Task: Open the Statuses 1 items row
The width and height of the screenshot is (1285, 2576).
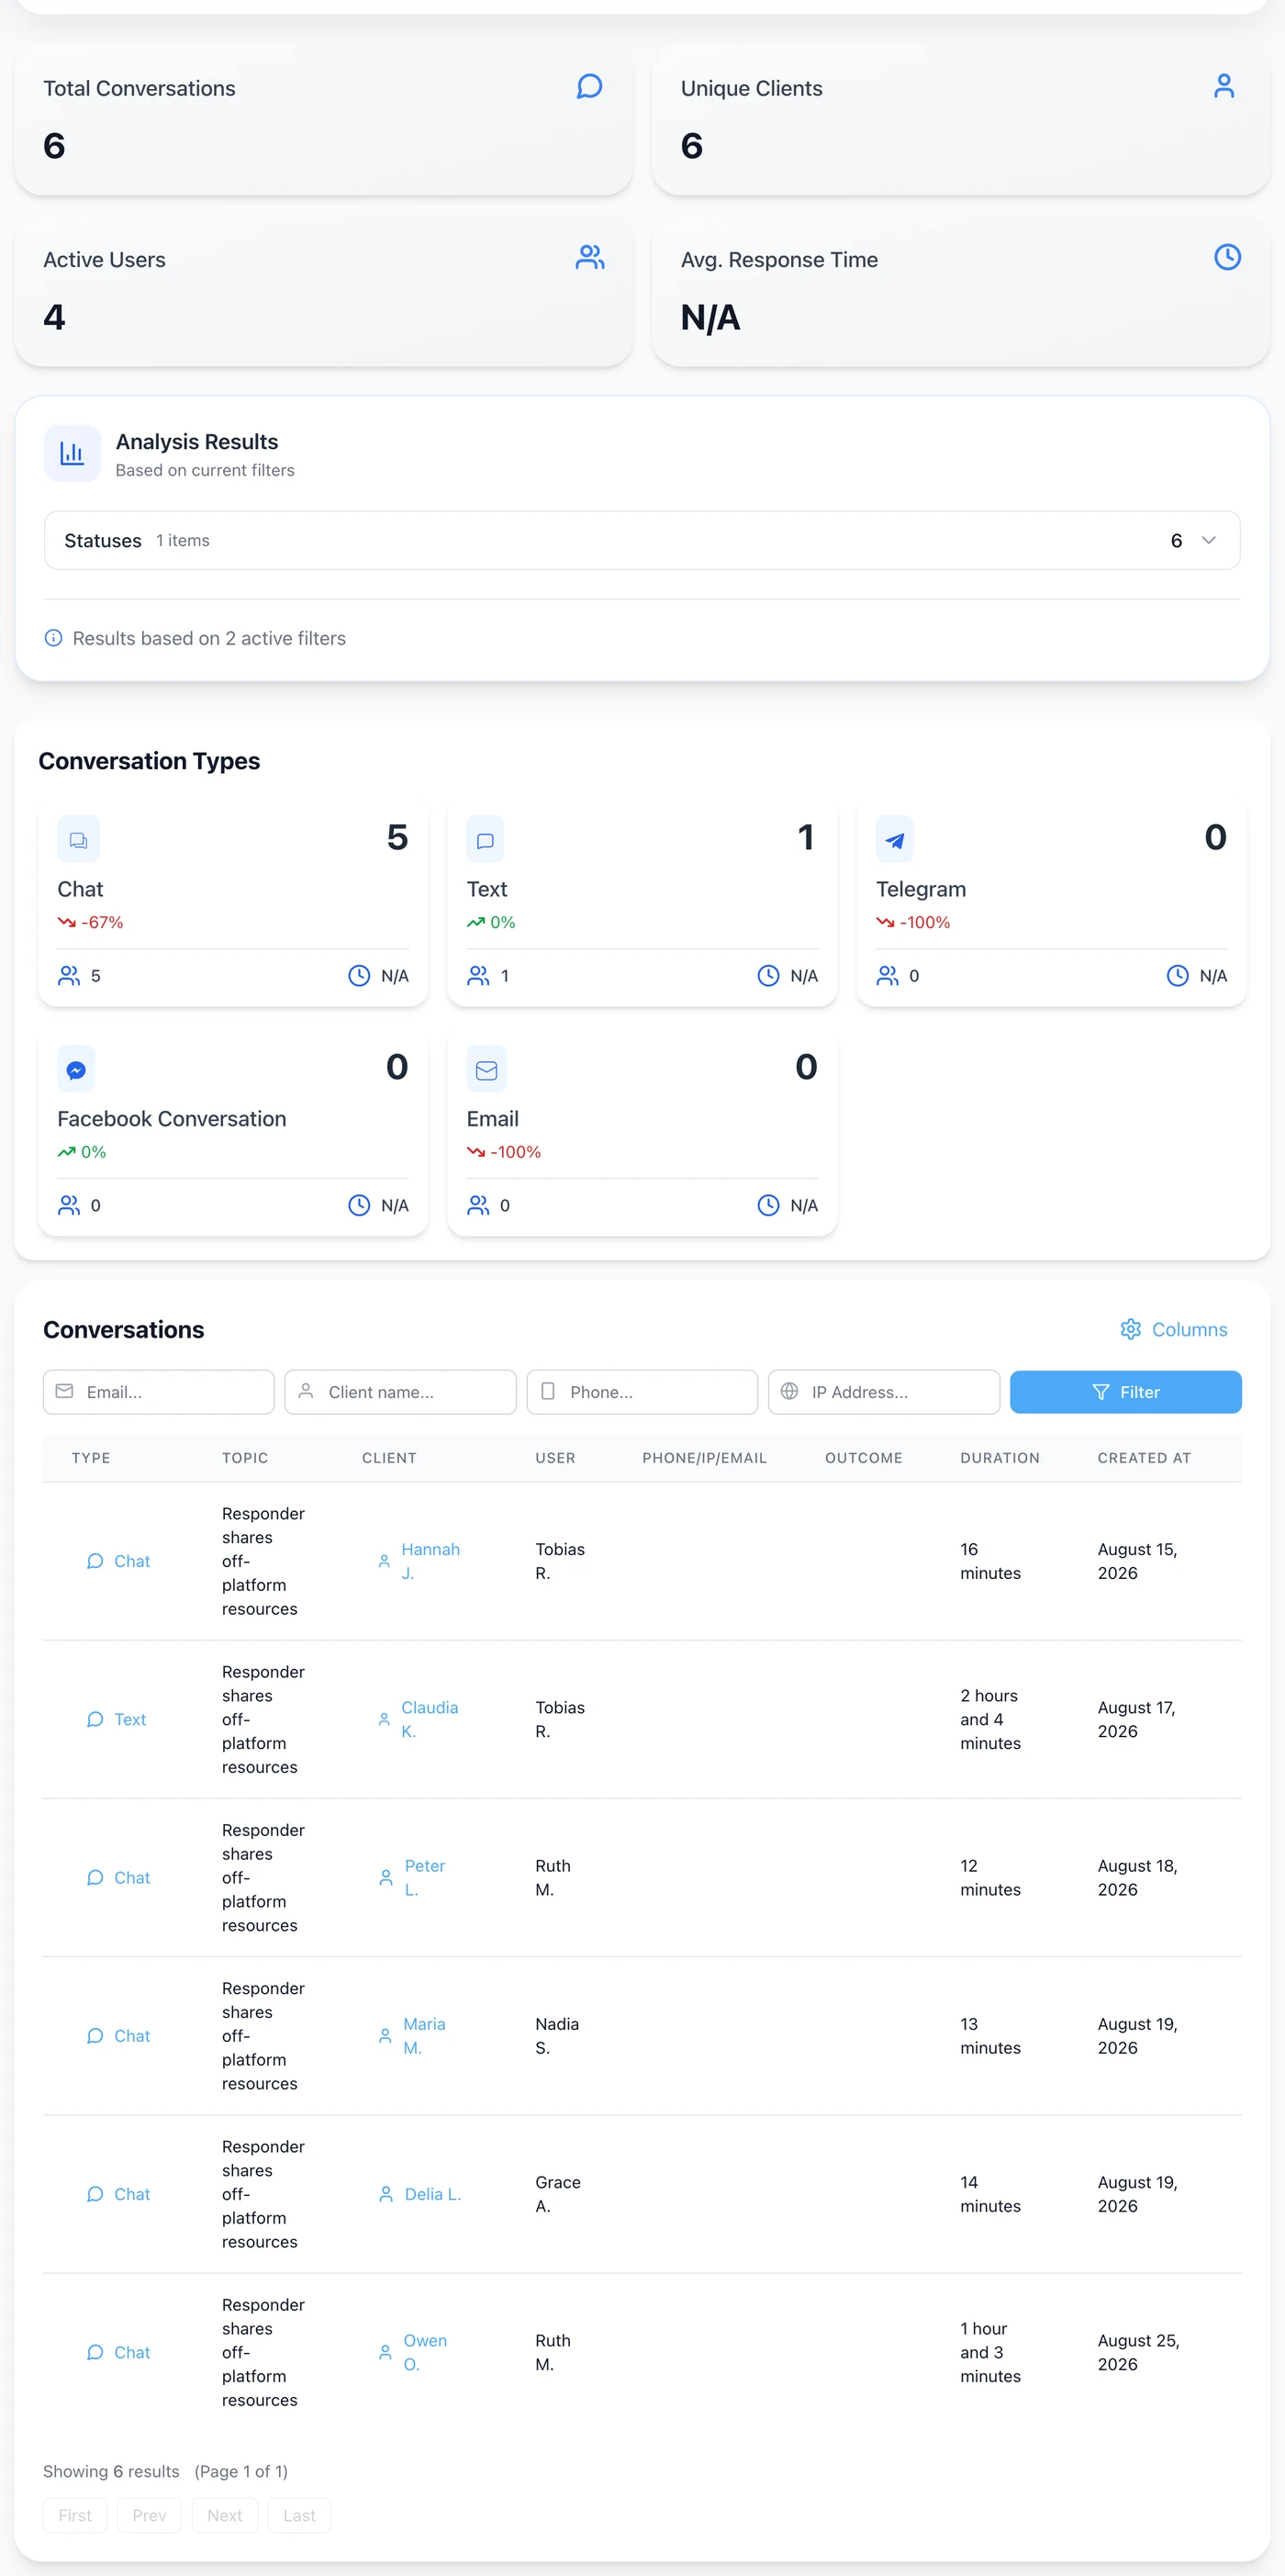Action: 642,540
